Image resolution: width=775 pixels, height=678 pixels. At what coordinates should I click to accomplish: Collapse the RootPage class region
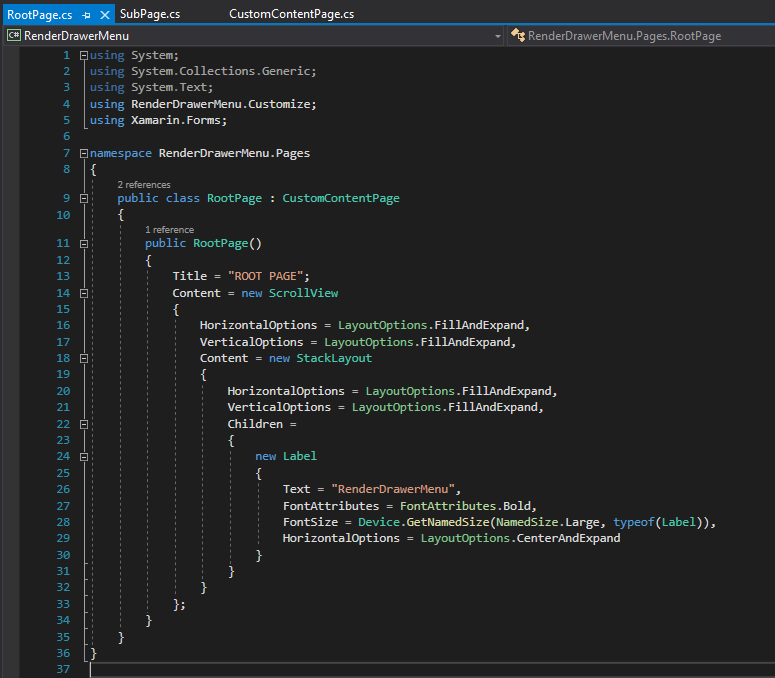coord(84,199)
